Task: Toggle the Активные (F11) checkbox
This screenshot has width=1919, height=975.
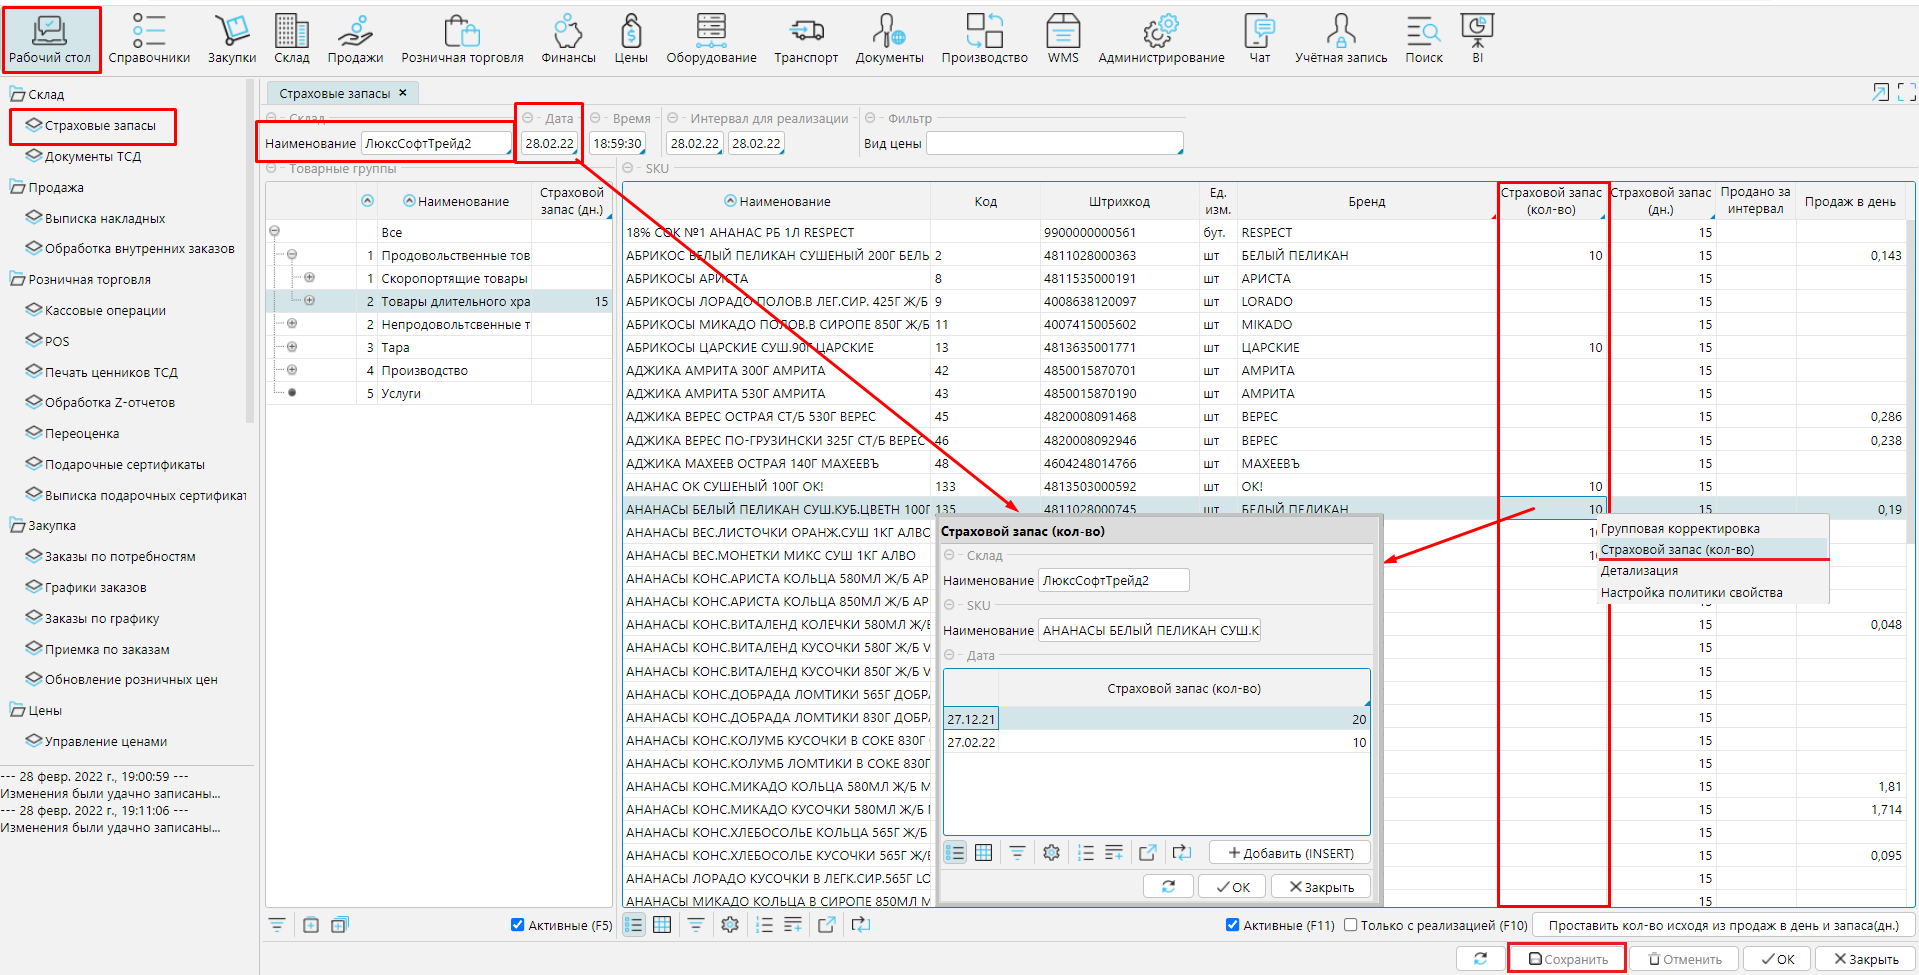Action: (x=1232, y=925)
